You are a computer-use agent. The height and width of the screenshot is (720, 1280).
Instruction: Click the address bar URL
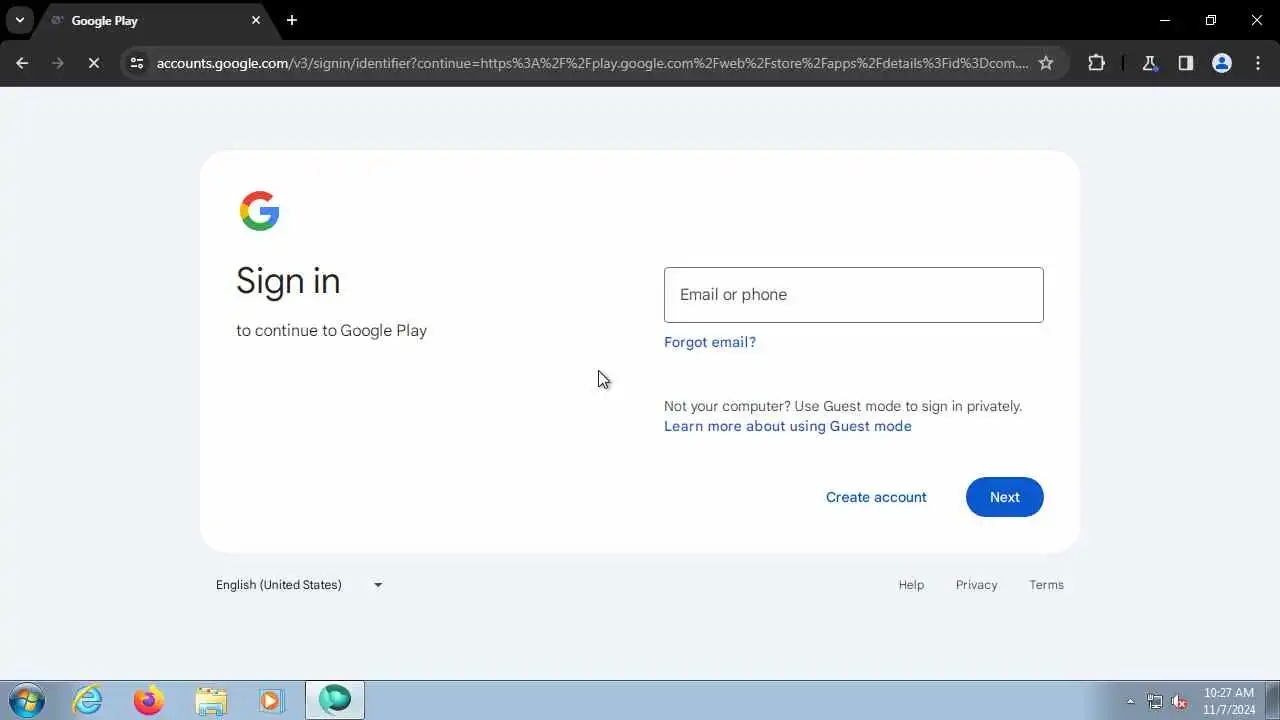(592, 63)
